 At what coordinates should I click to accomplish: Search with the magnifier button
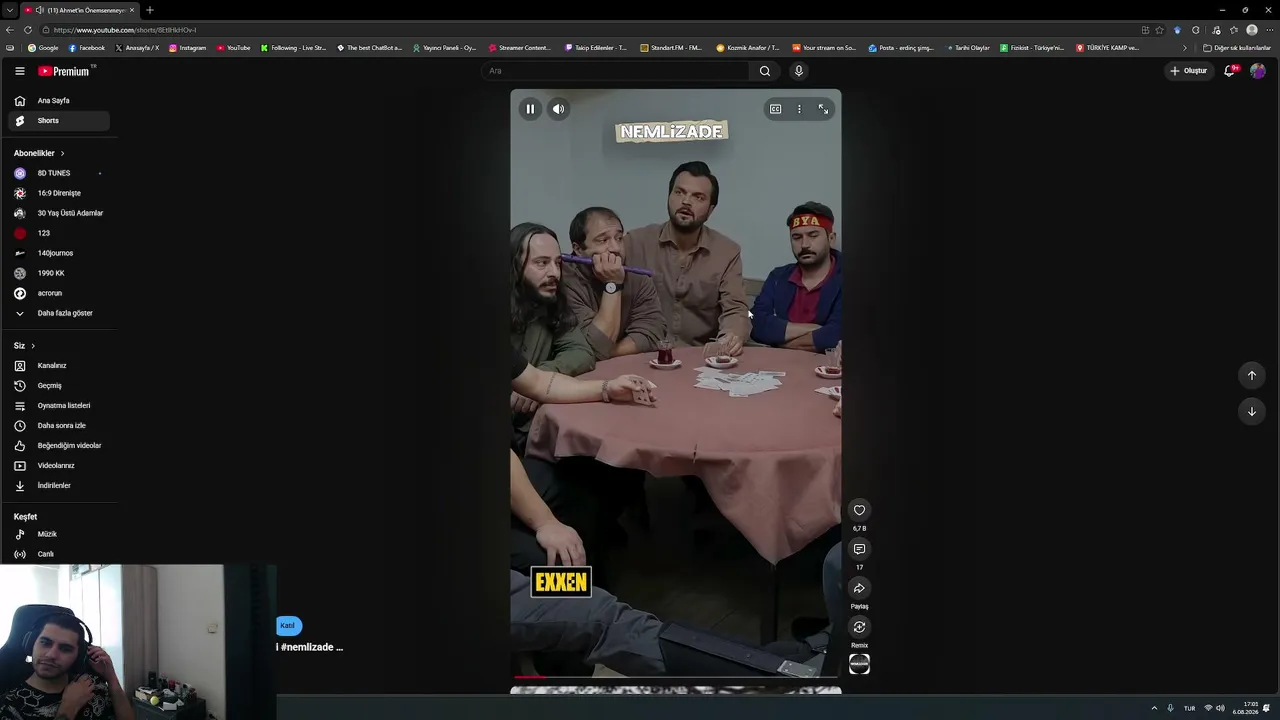(765, 71)
